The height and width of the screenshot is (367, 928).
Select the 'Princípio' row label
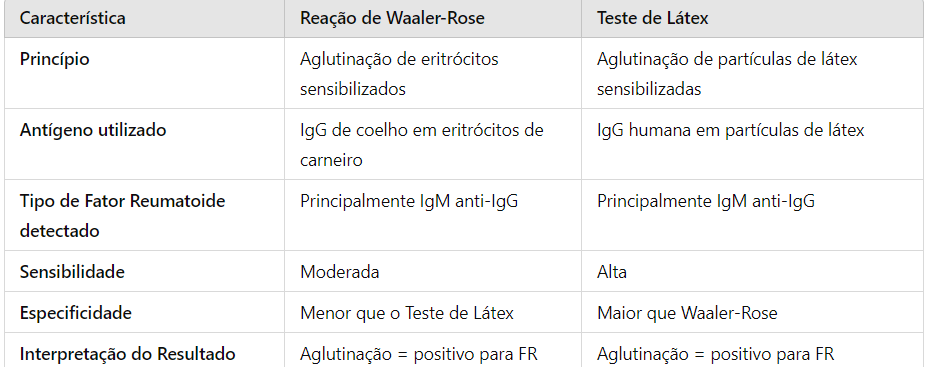54,59
